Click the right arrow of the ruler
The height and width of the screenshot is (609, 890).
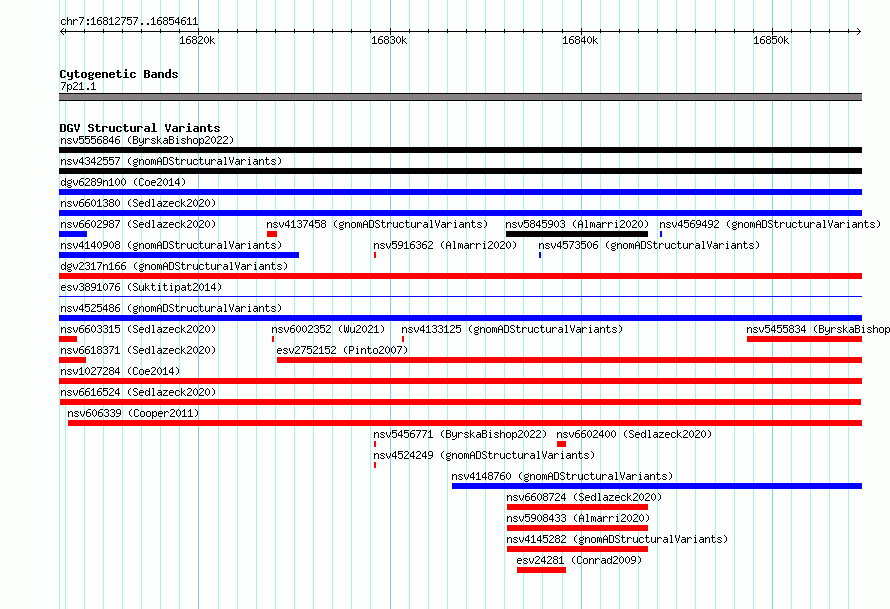(x=859, y=31)
